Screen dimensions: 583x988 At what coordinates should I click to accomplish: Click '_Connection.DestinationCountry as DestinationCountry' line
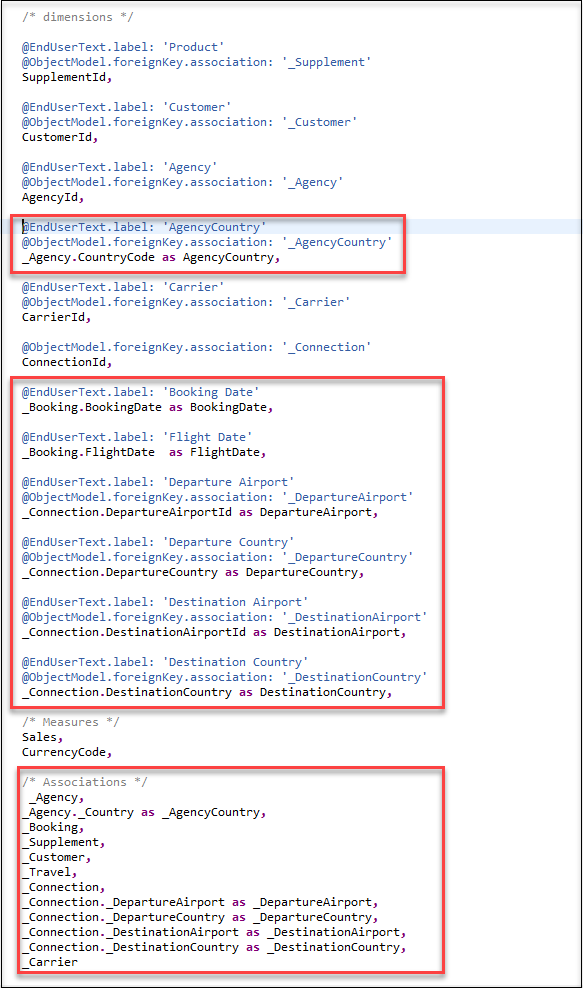click(207, 692)
